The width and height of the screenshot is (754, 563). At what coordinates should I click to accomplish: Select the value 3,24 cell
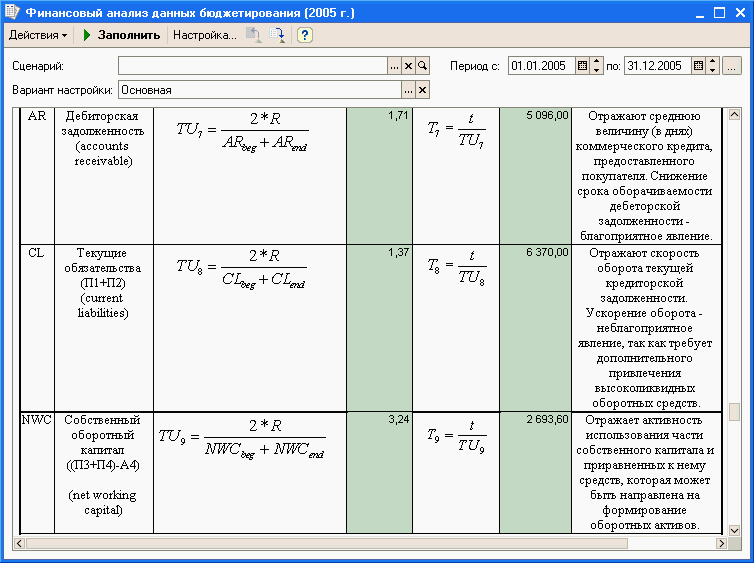[379, 473]
